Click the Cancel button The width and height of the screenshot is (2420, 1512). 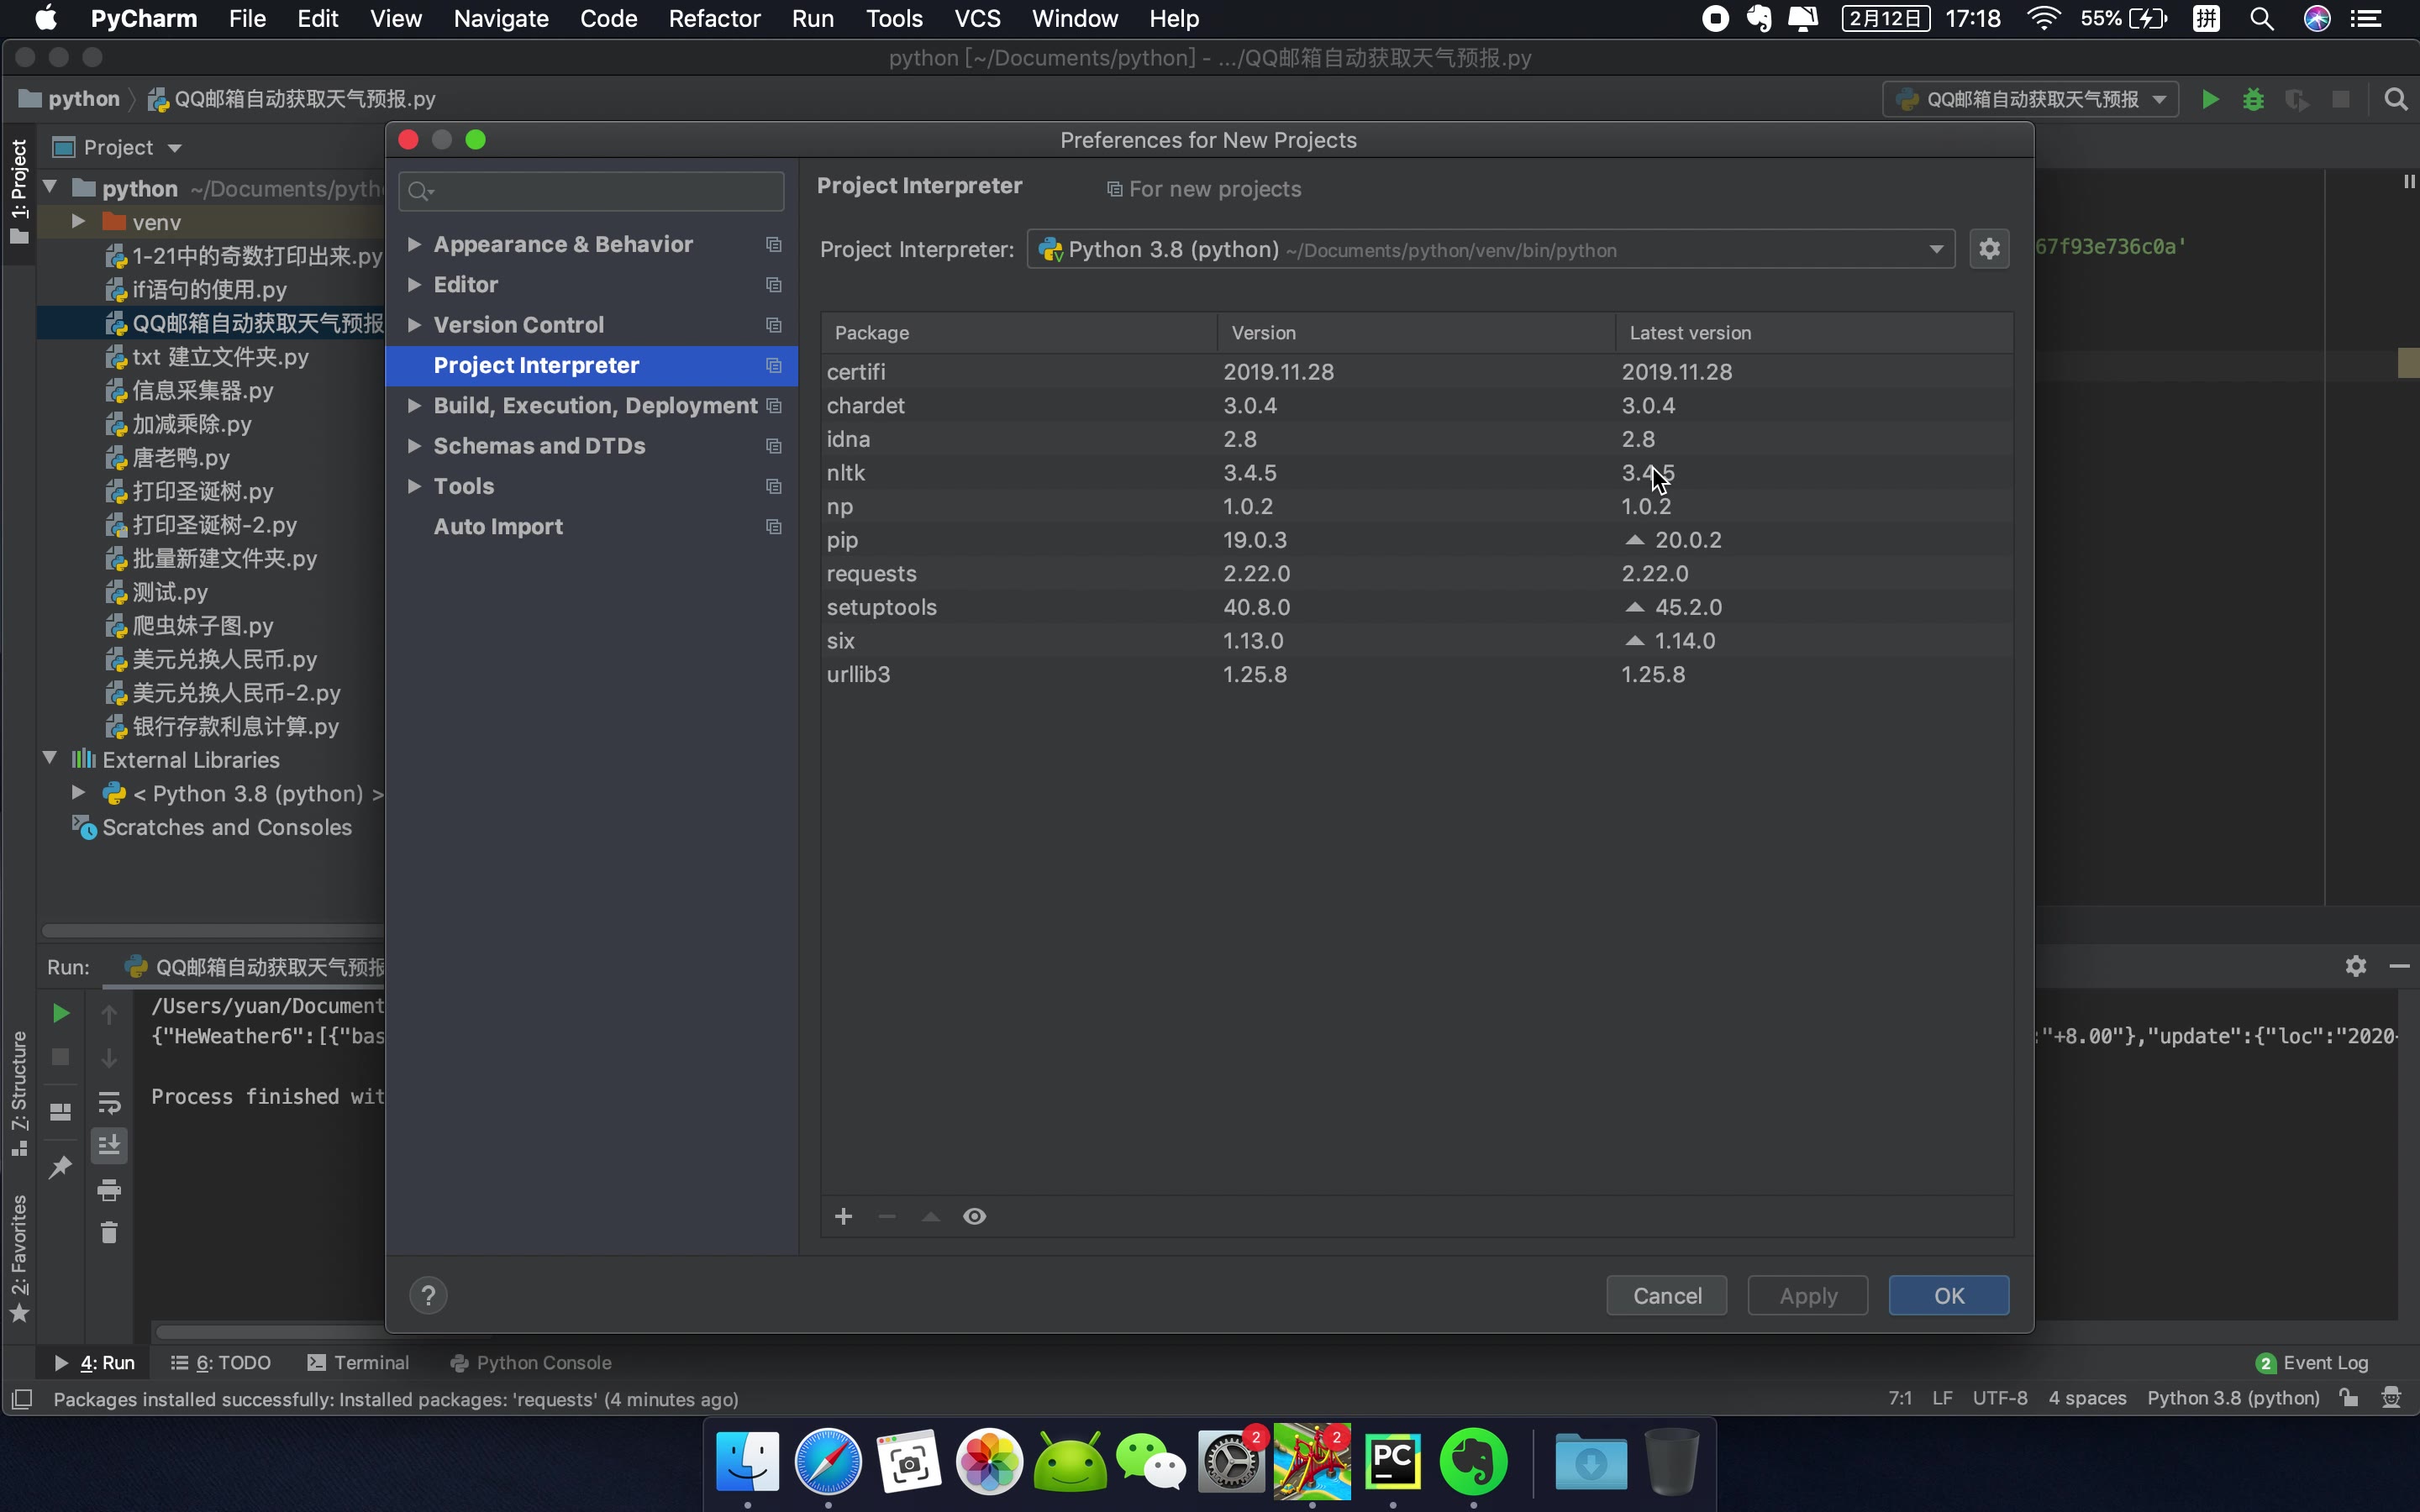click(x=1666, y=1295)
